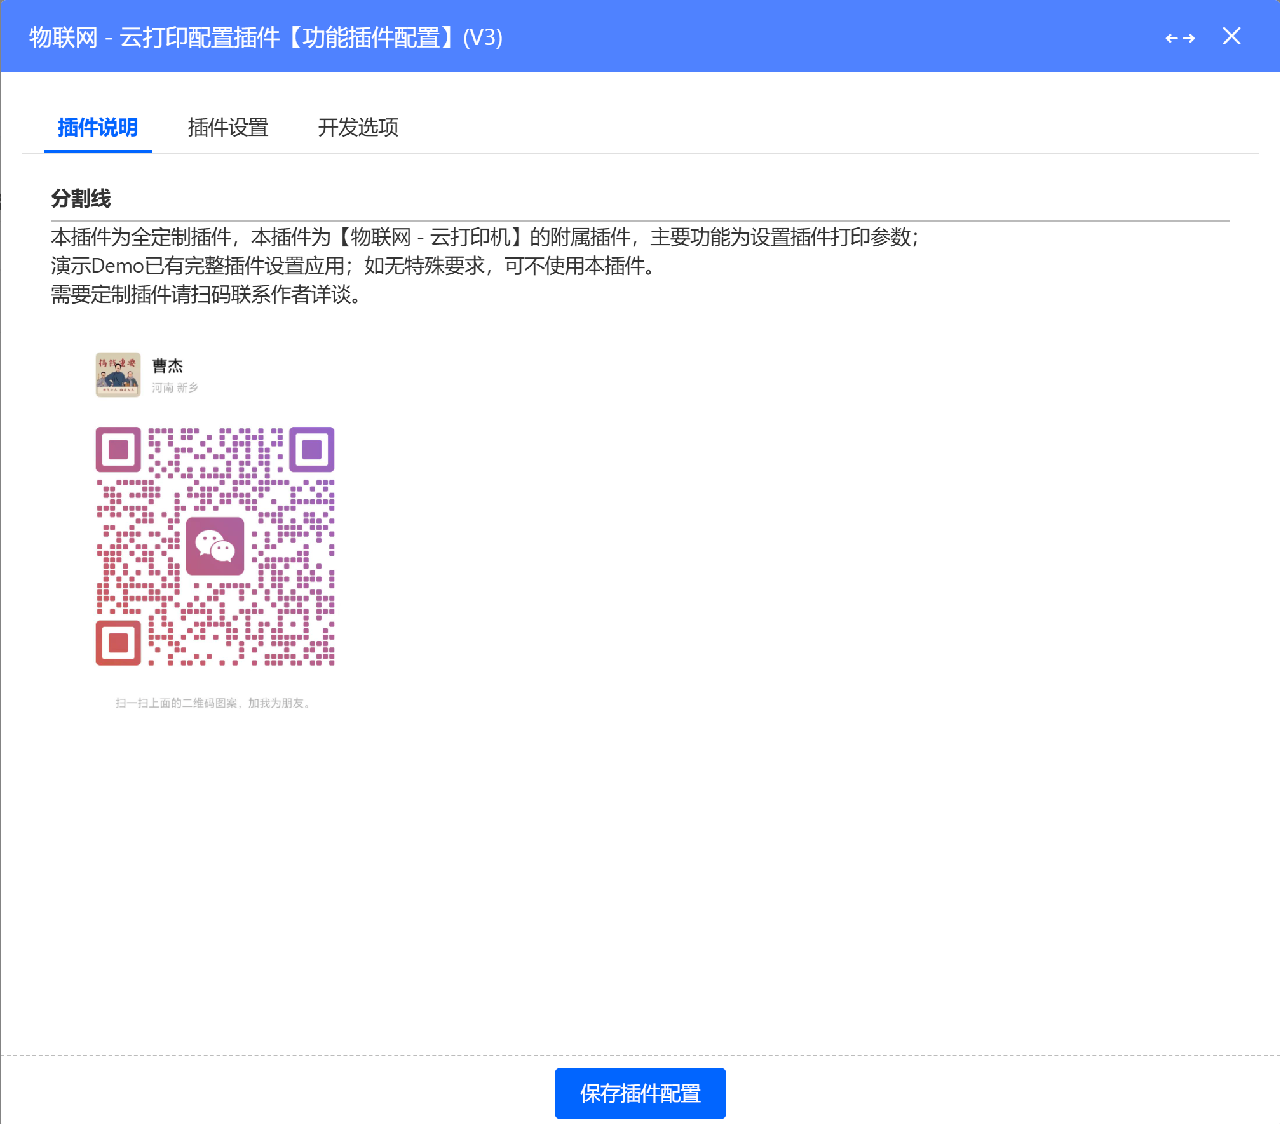Click the QR code's top-right purple finder square
Image resolution: width=1280 pixels, height=1124 pixels.
pos(312,449)
